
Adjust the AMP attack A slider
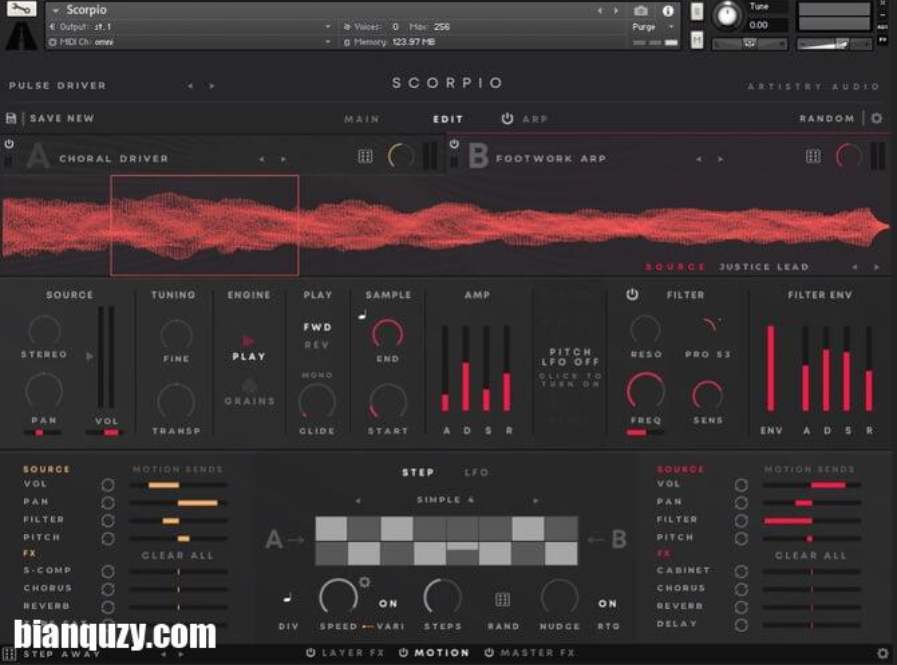click(445, 369)
